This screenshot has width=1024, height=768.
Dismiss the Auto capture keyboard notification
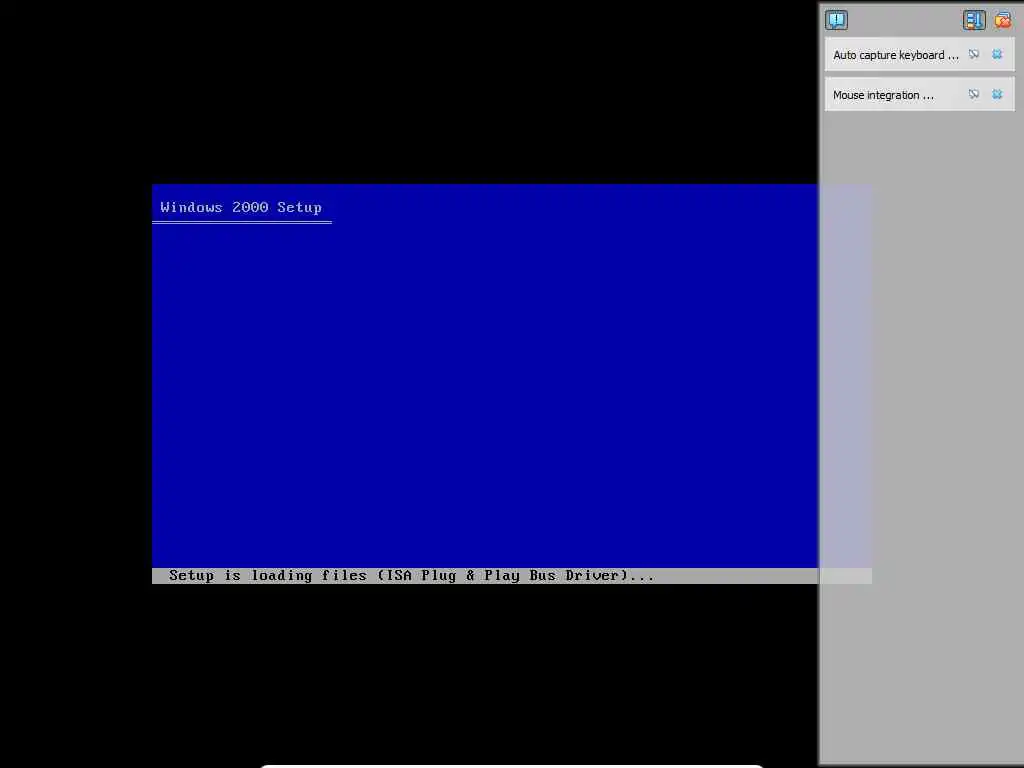pyautogui.click(x=997, y=55)
